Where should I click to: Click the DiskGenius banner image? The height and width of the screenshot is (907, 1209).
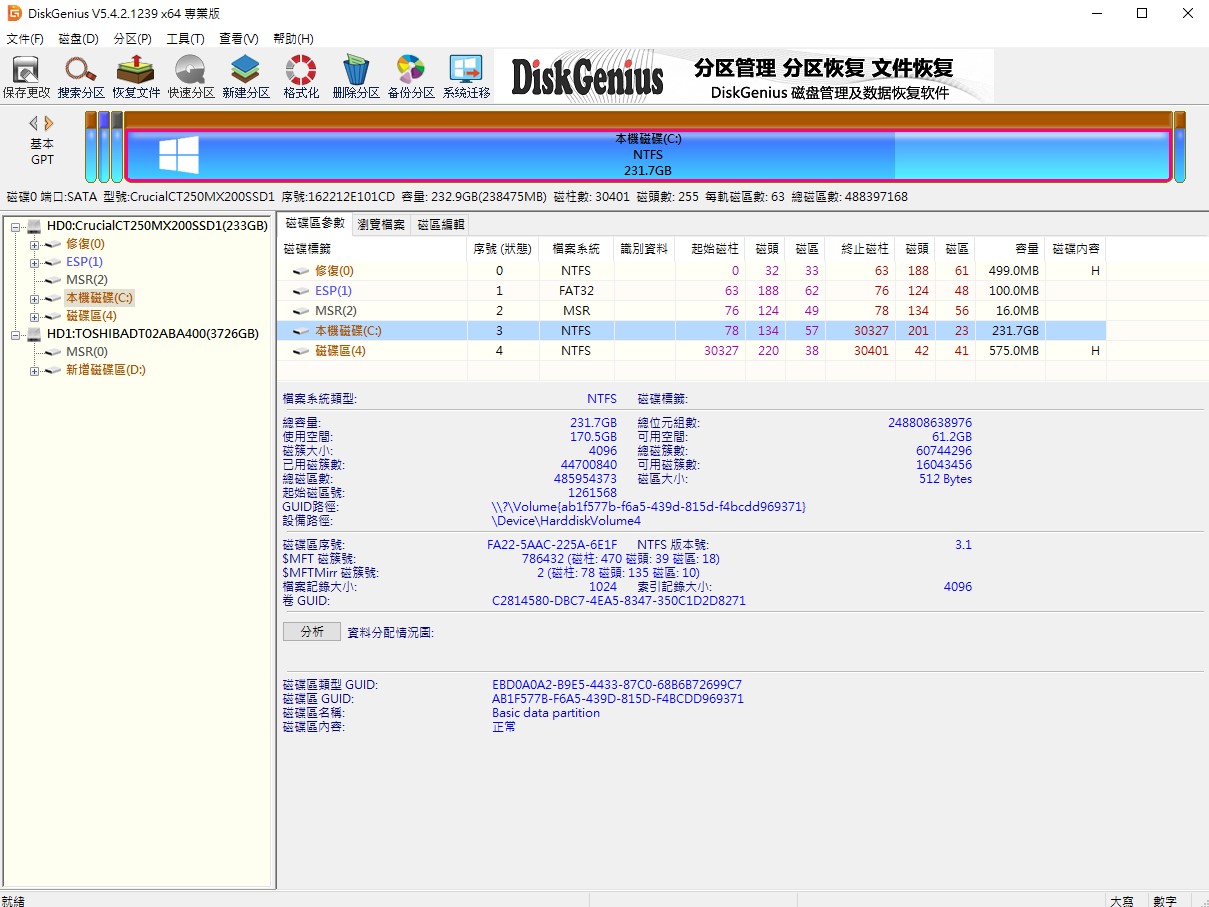[x=745, y=76]
